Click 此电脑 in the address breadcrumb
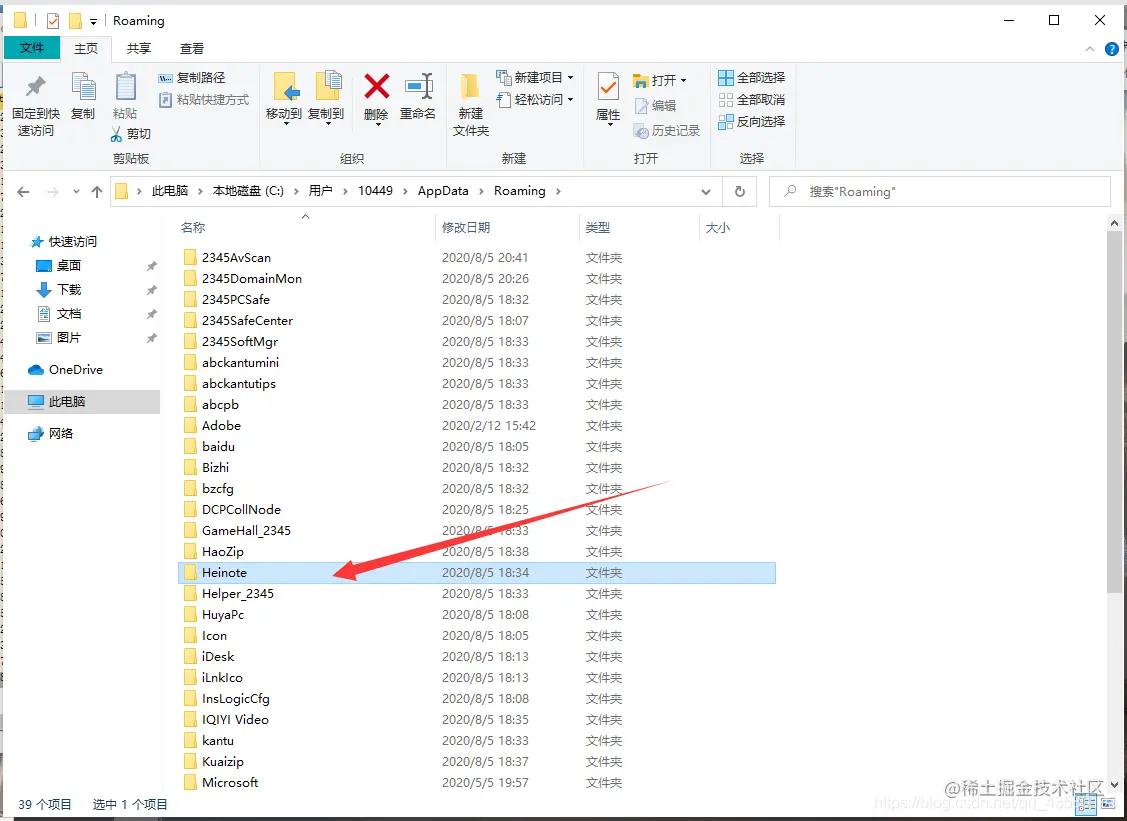1127x821 pixels. (170, 191)
